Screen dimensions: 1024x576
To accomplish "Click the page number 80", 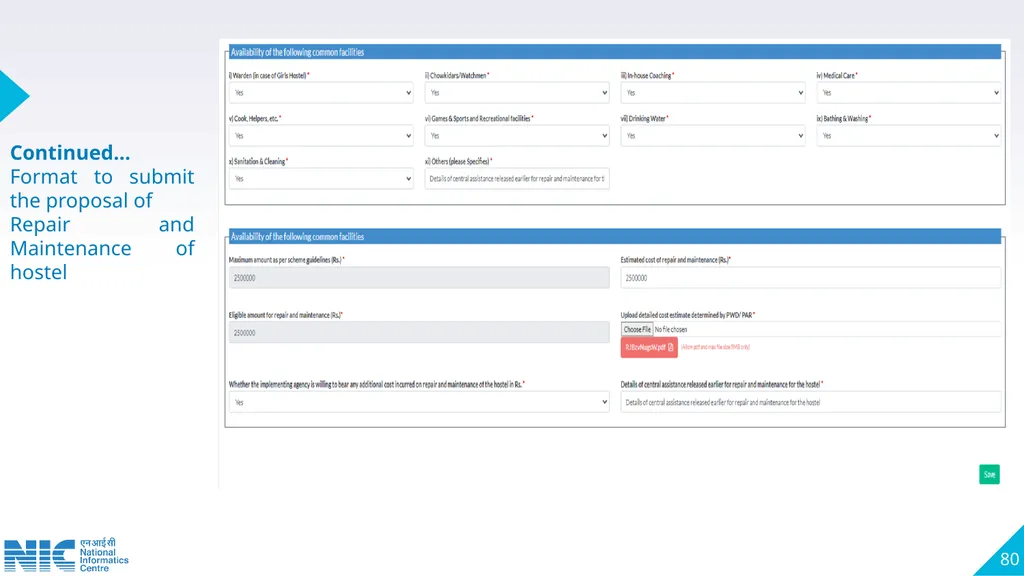I will pos(1009,560).
